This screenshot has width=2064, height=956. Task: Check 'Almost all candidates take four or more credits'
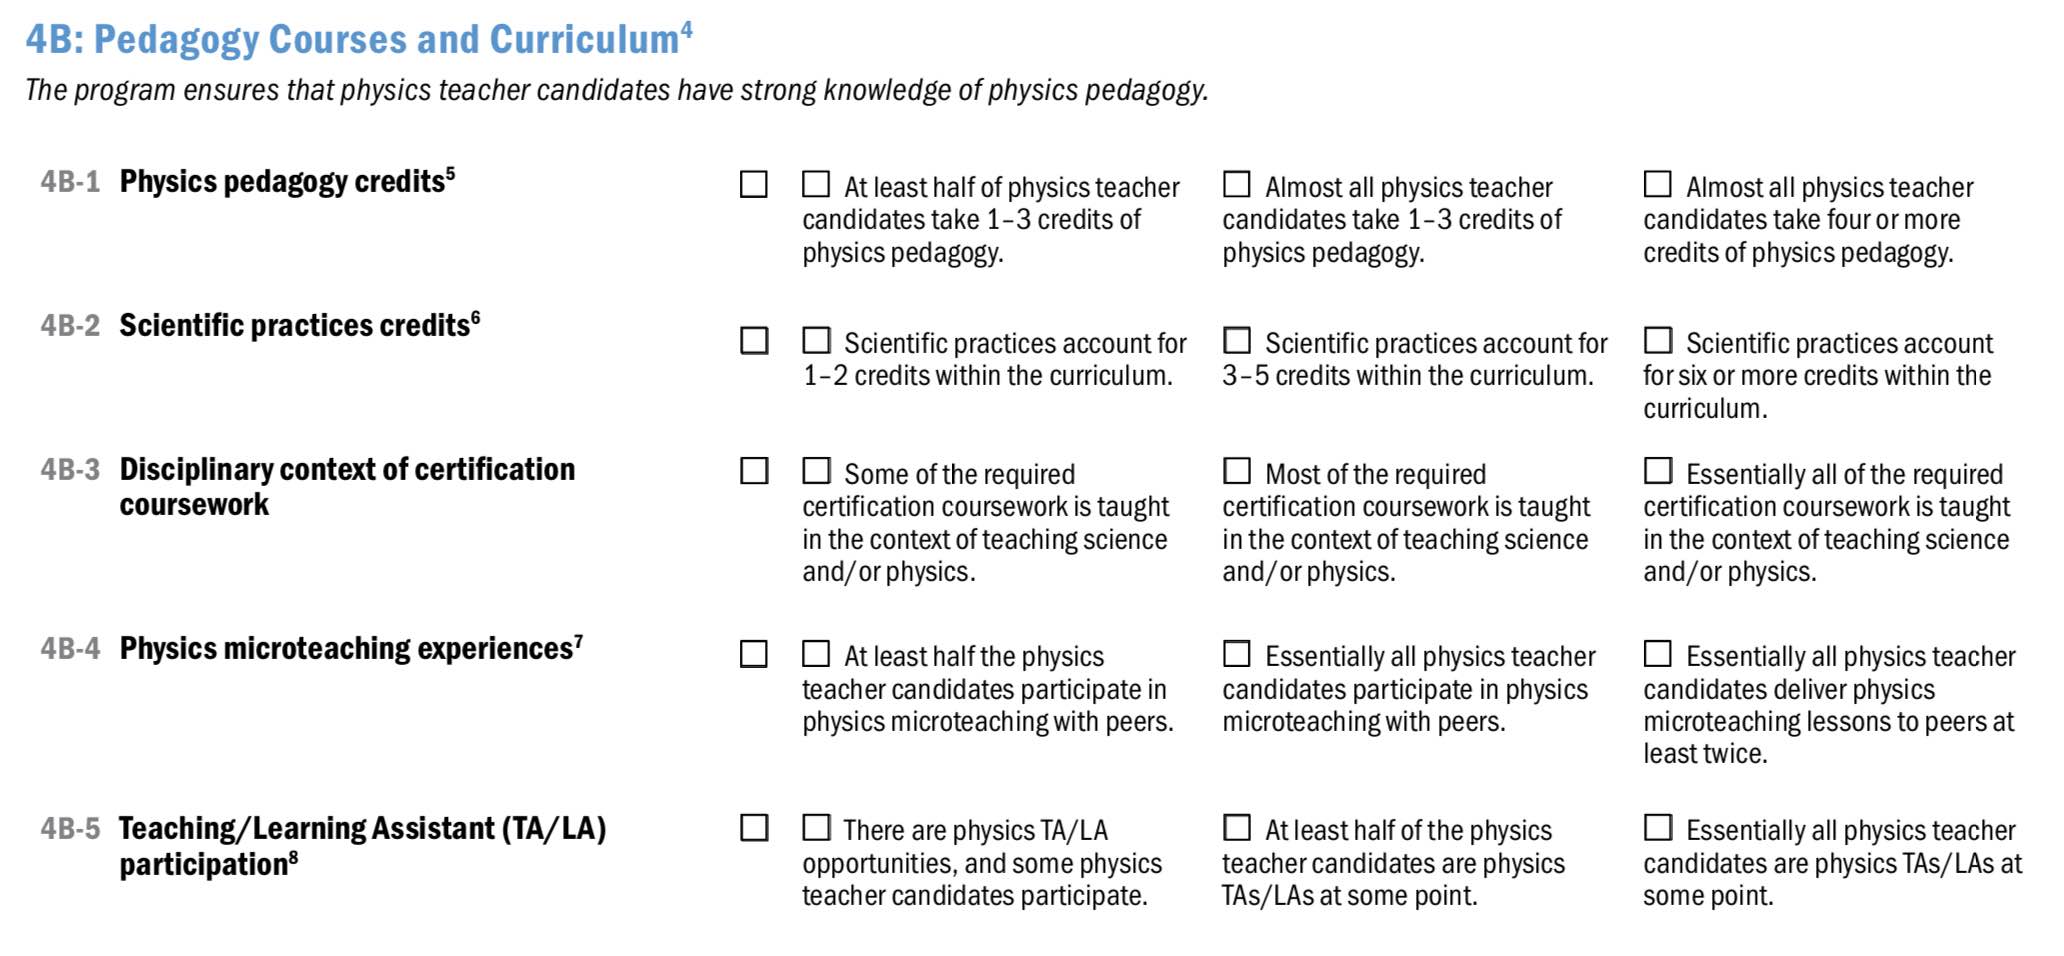[1658, 185]
